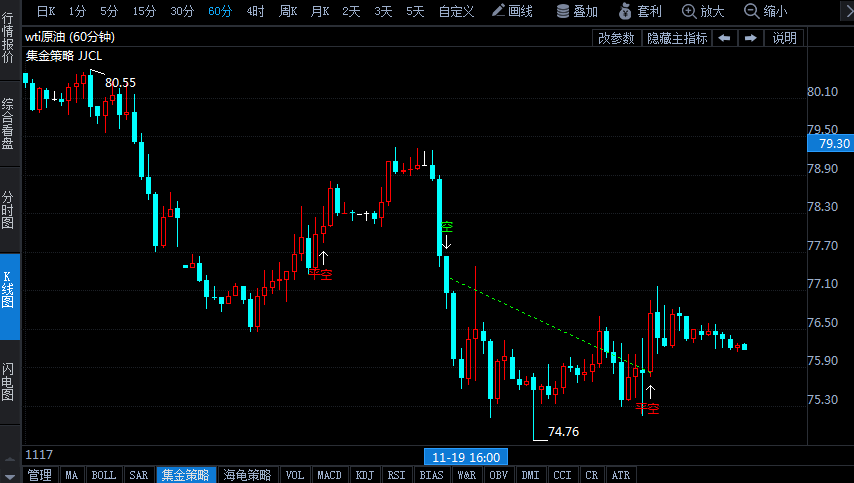
Task: Select the MA indicator tab
Action: (71, 475)
